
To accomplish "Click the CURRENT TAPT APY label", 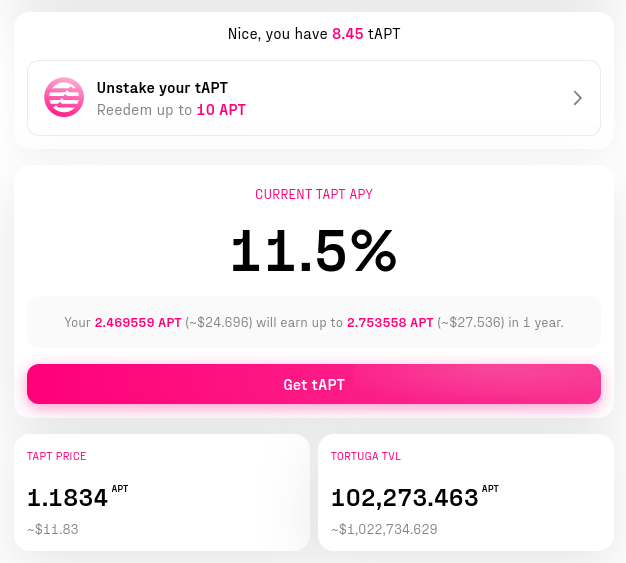I will pos(314,194).
